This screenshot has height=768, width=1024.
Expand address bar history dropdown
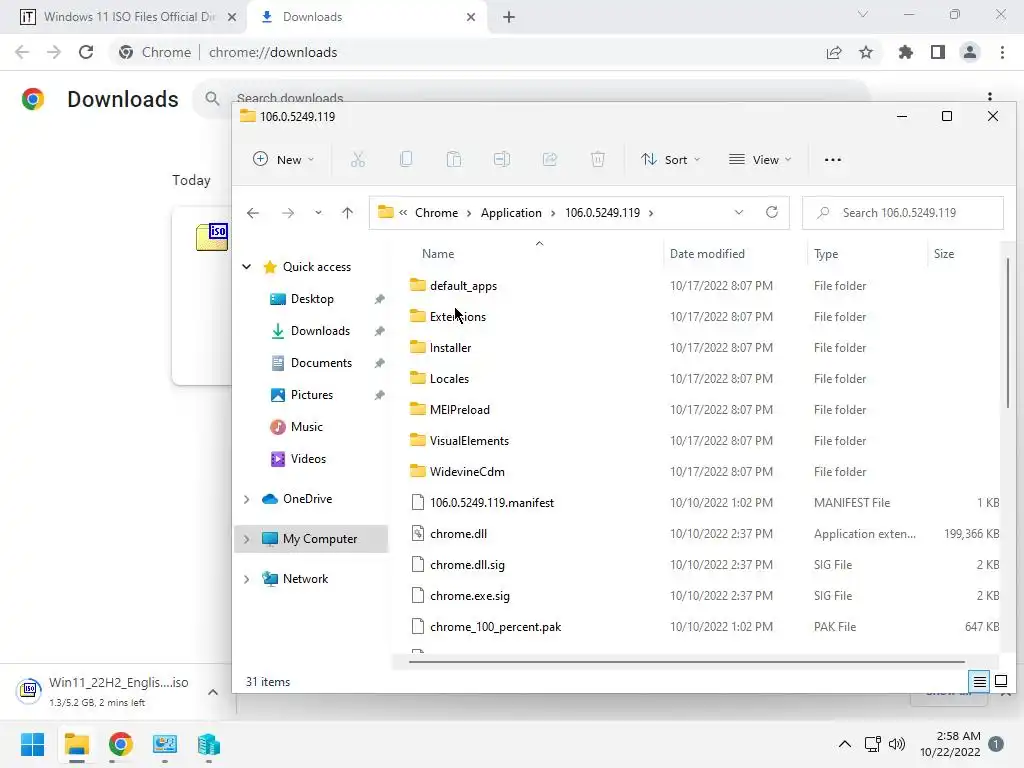739,212
